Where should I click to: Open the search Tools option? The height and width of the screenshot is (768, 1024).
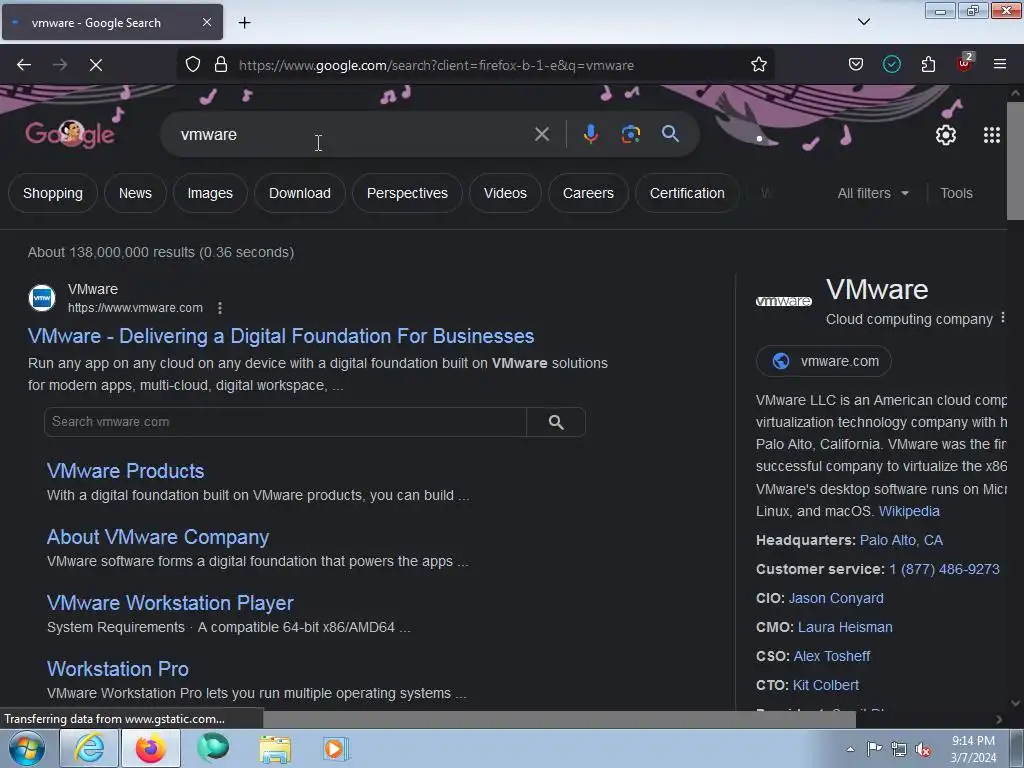click(x=956, y=193)
